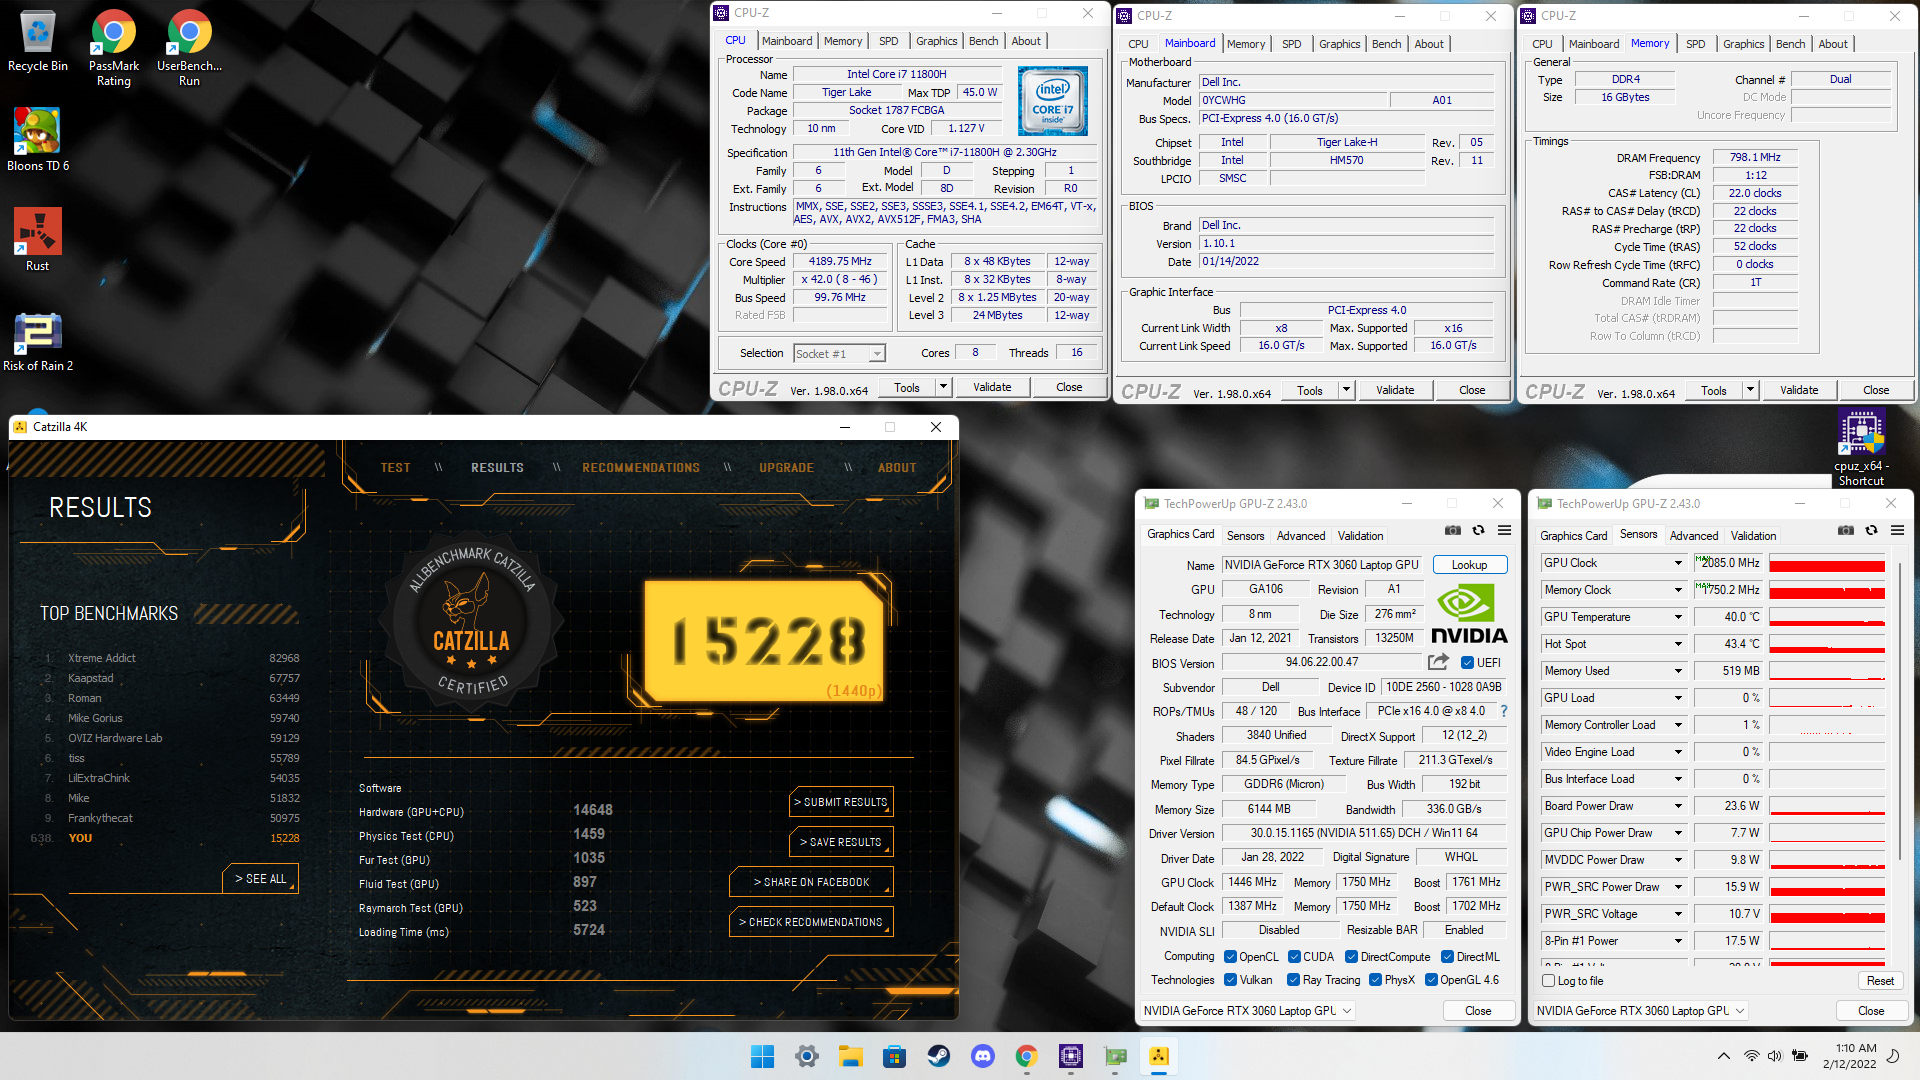Switch to Bench tab in CPU-Z CPU window
Image resolution: width=1920 pixels, height=1080 pixels.
point(983,41)
